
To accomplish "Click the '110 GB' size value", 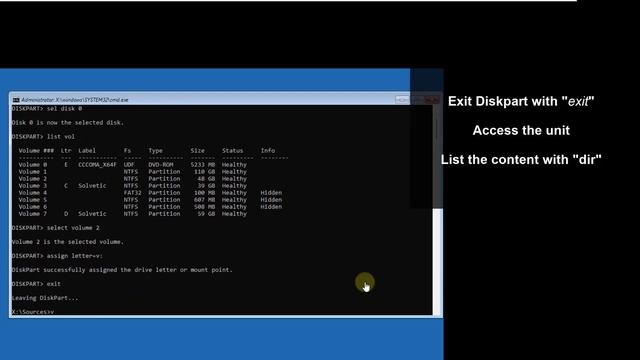I will click(x=204, y=172).
